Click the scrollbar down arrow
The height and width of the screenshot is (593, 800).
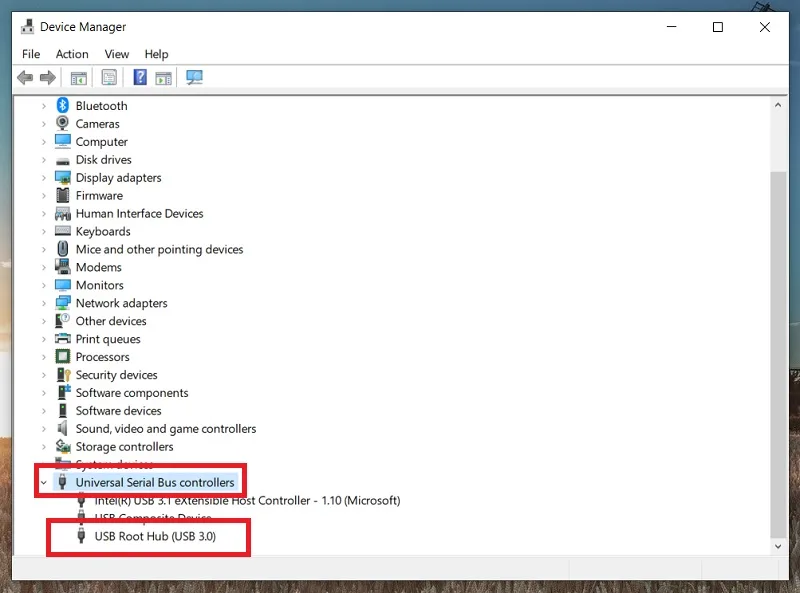click(x=778, y=547)
